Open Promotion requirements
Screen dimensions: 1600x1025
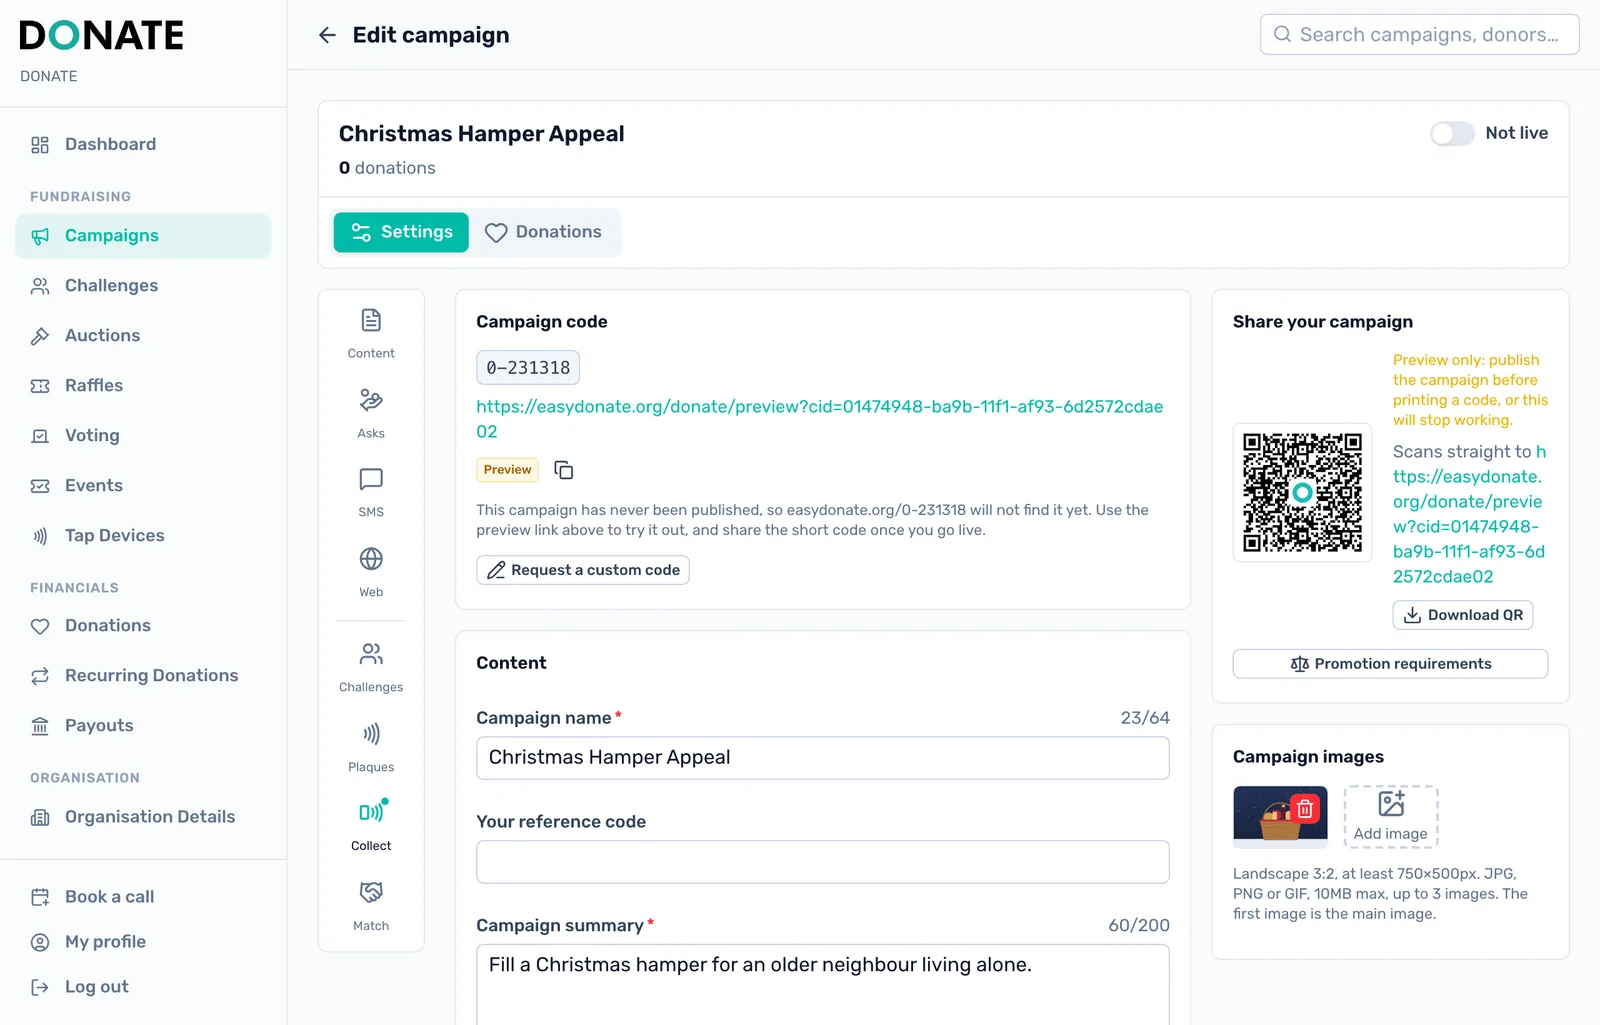[x=1390, y=664]
